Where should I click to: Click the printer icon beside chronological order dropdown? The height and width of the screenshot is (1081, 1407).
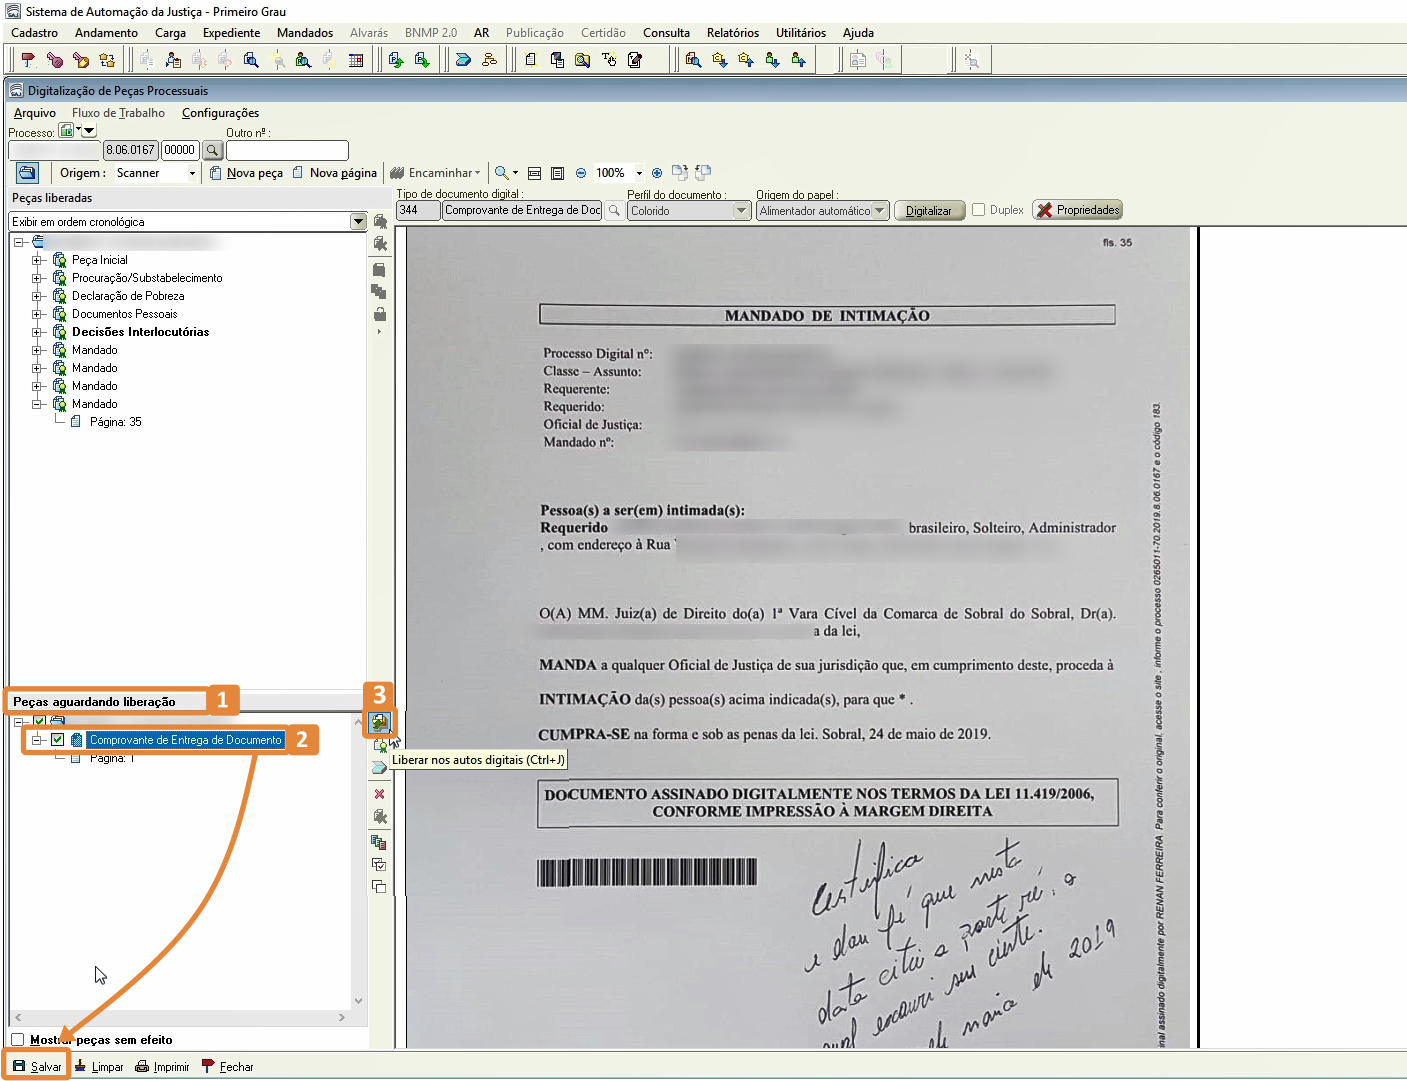pos(380,221)
